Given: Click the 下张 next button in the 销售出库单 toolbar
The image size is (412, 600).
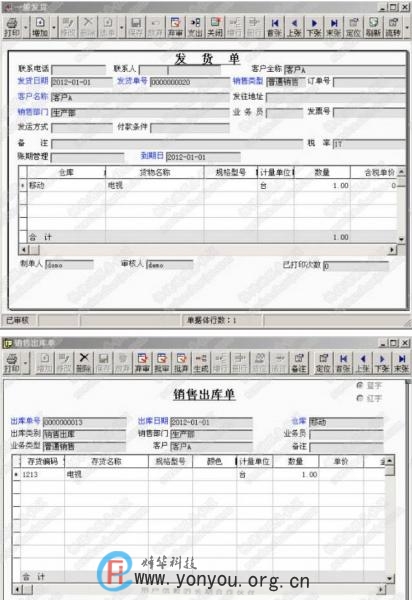Looking at the screenshot, I should click(x=382, y=362).
